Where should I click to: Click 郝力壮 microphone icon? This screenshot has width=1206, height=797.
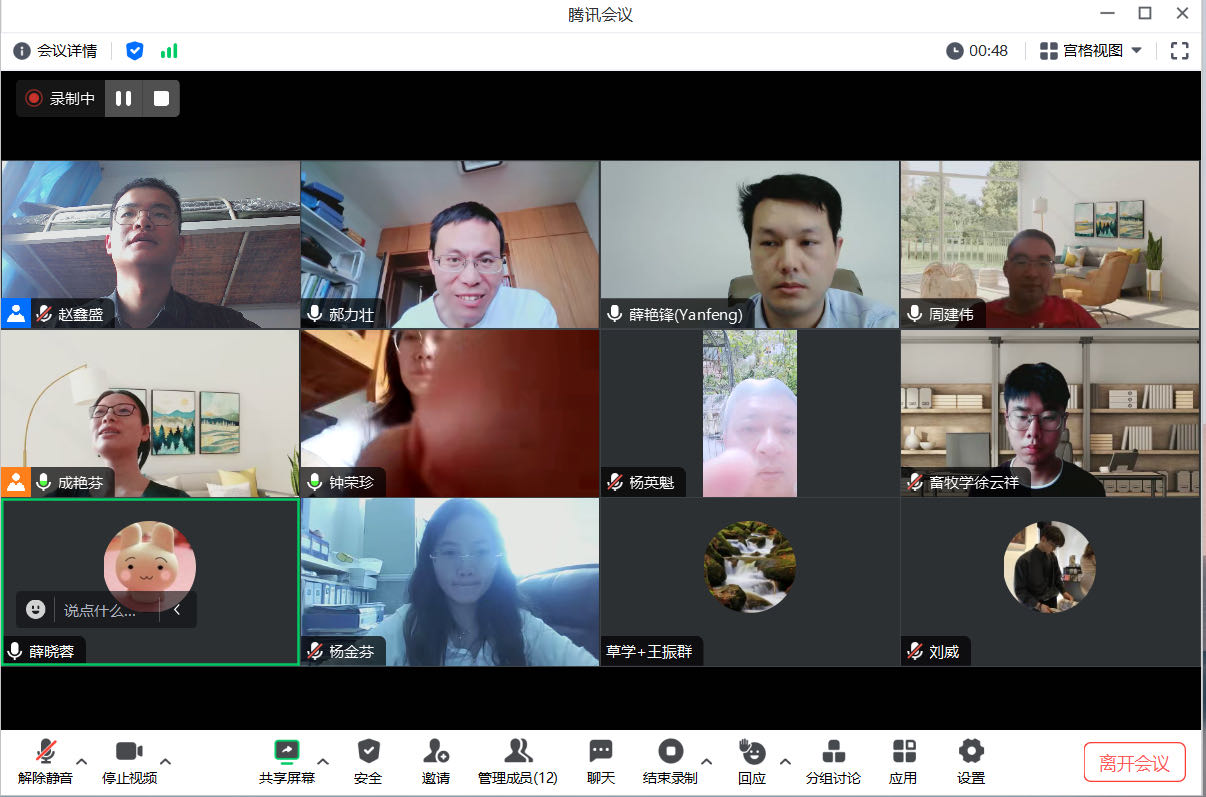(x=315, y=314)
